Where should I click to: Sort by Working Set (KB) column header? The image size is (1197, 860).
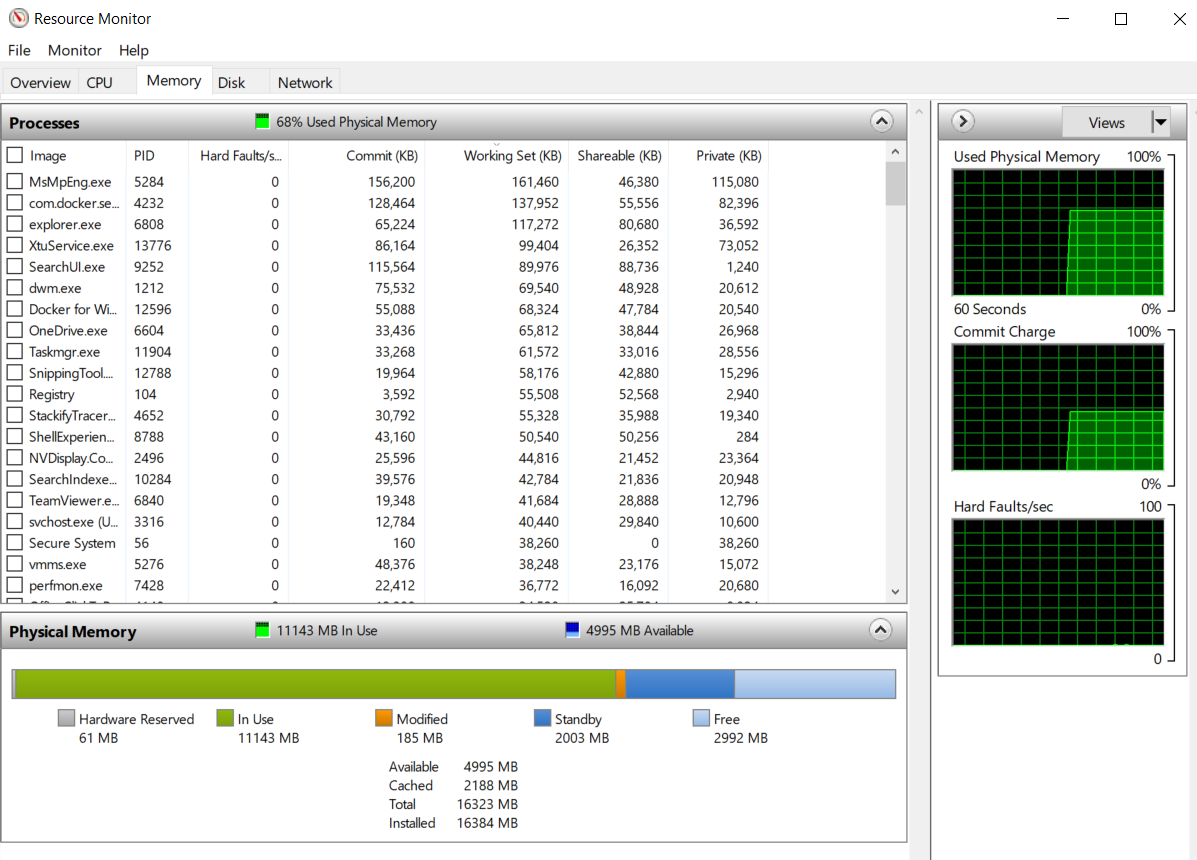tap(496, 156)
